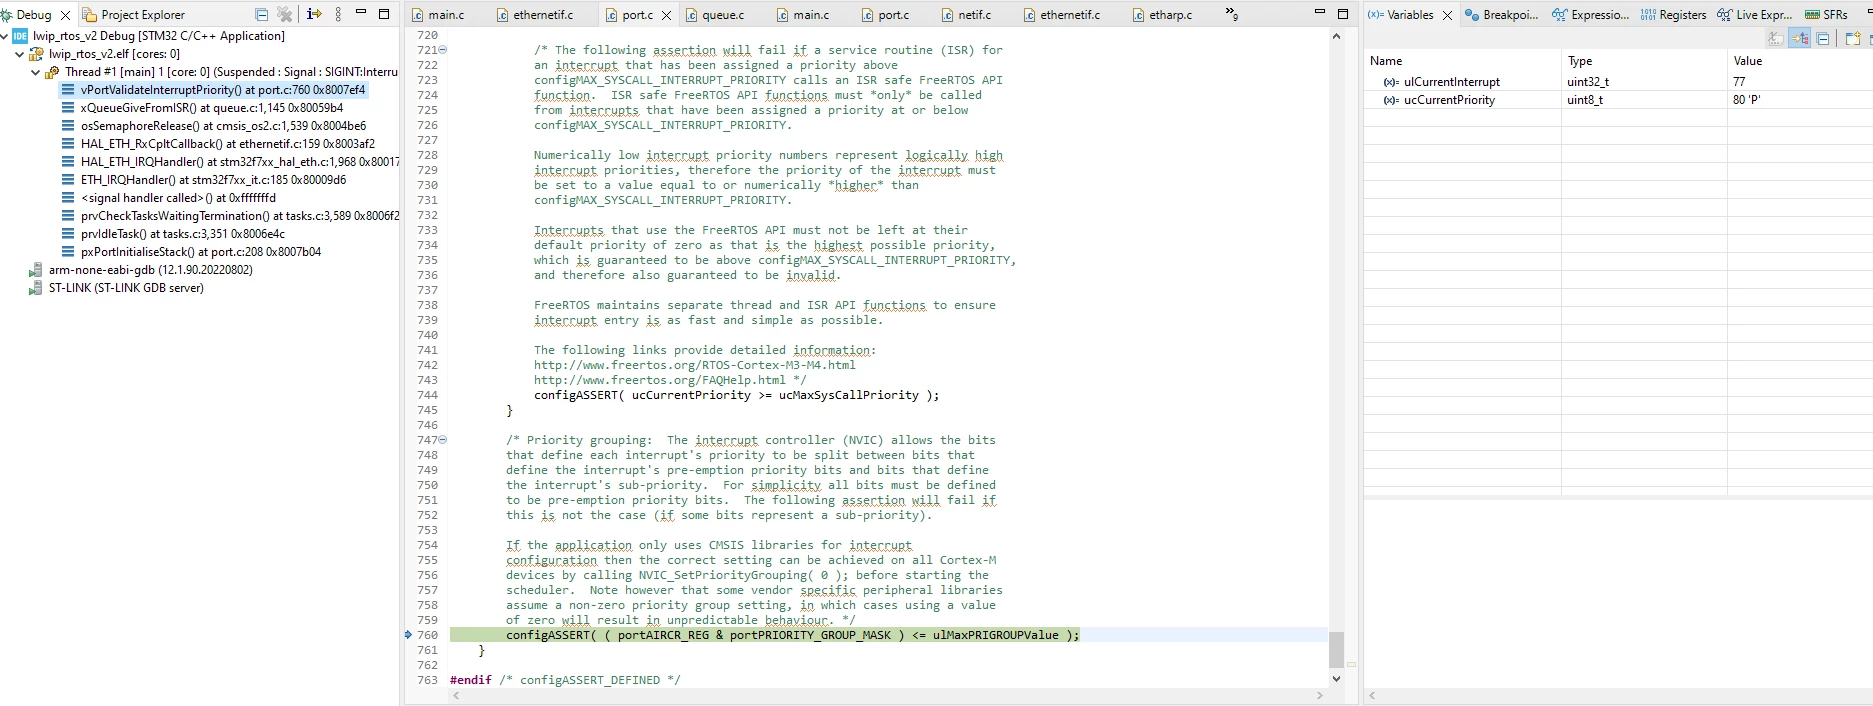Switch to Live Expressions tab
The height and width of the screenshot is (706, 1873).
1755,15
